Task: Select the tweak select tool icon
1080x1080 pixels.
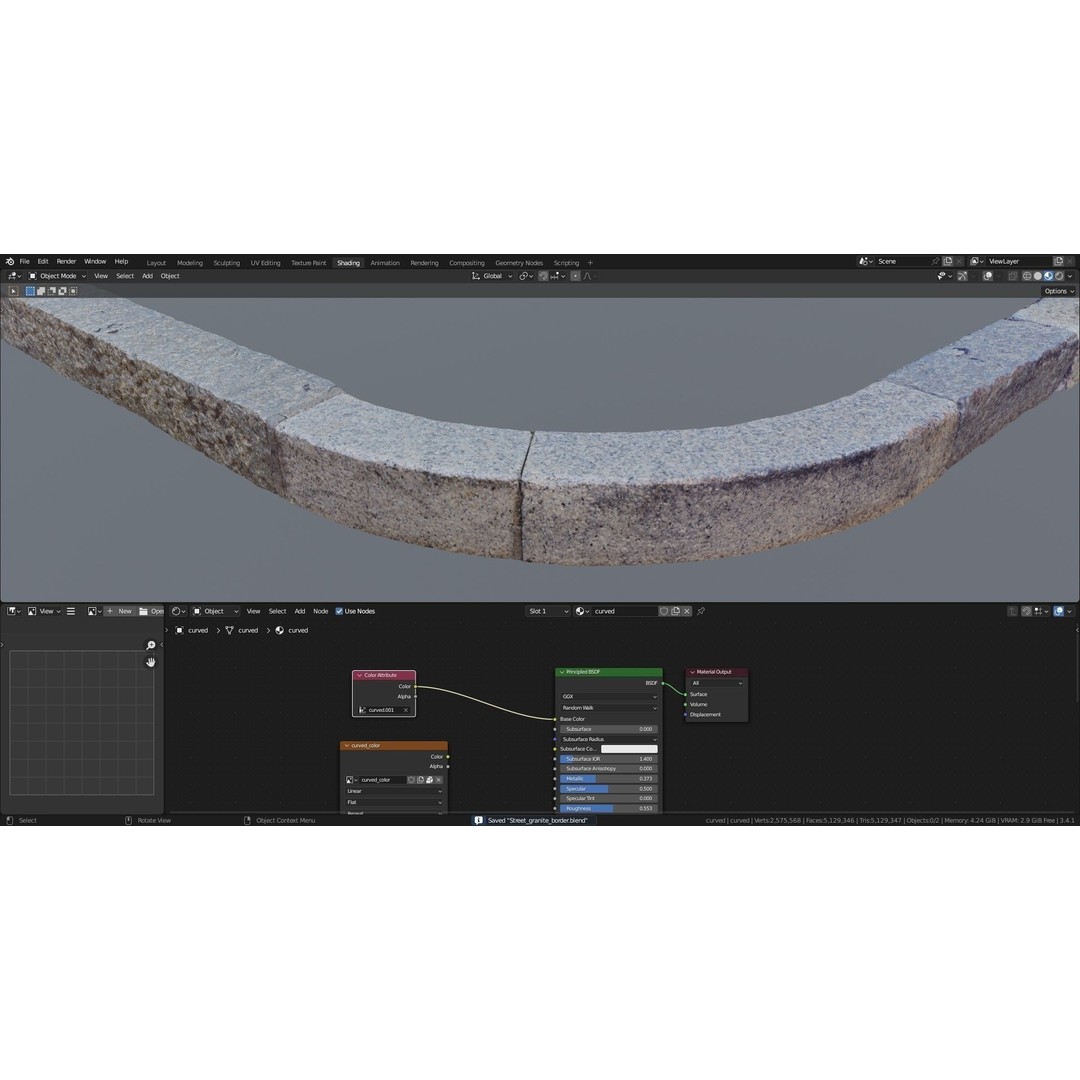Action: [13, 291]
